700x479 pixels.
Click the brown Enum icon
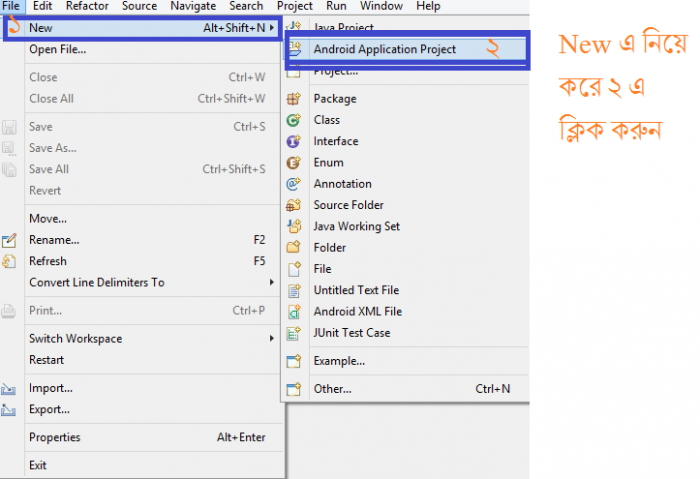(293, 162)
